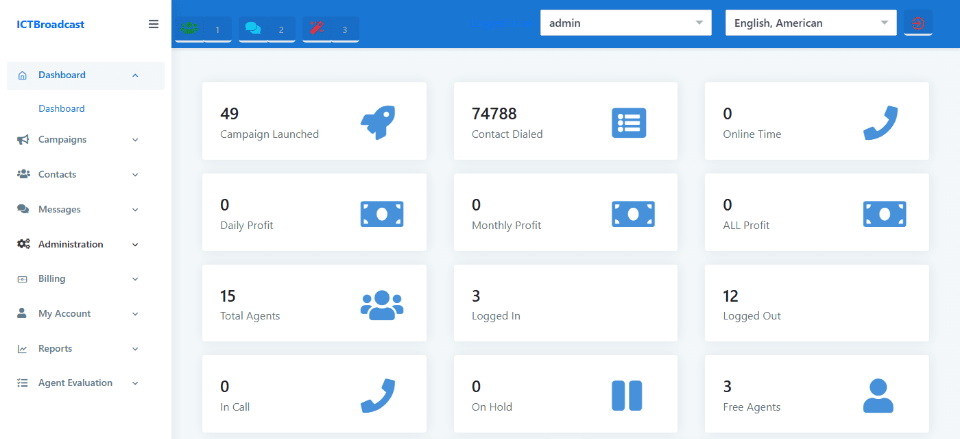Expand the Messages menu chevron

[135, 209]
